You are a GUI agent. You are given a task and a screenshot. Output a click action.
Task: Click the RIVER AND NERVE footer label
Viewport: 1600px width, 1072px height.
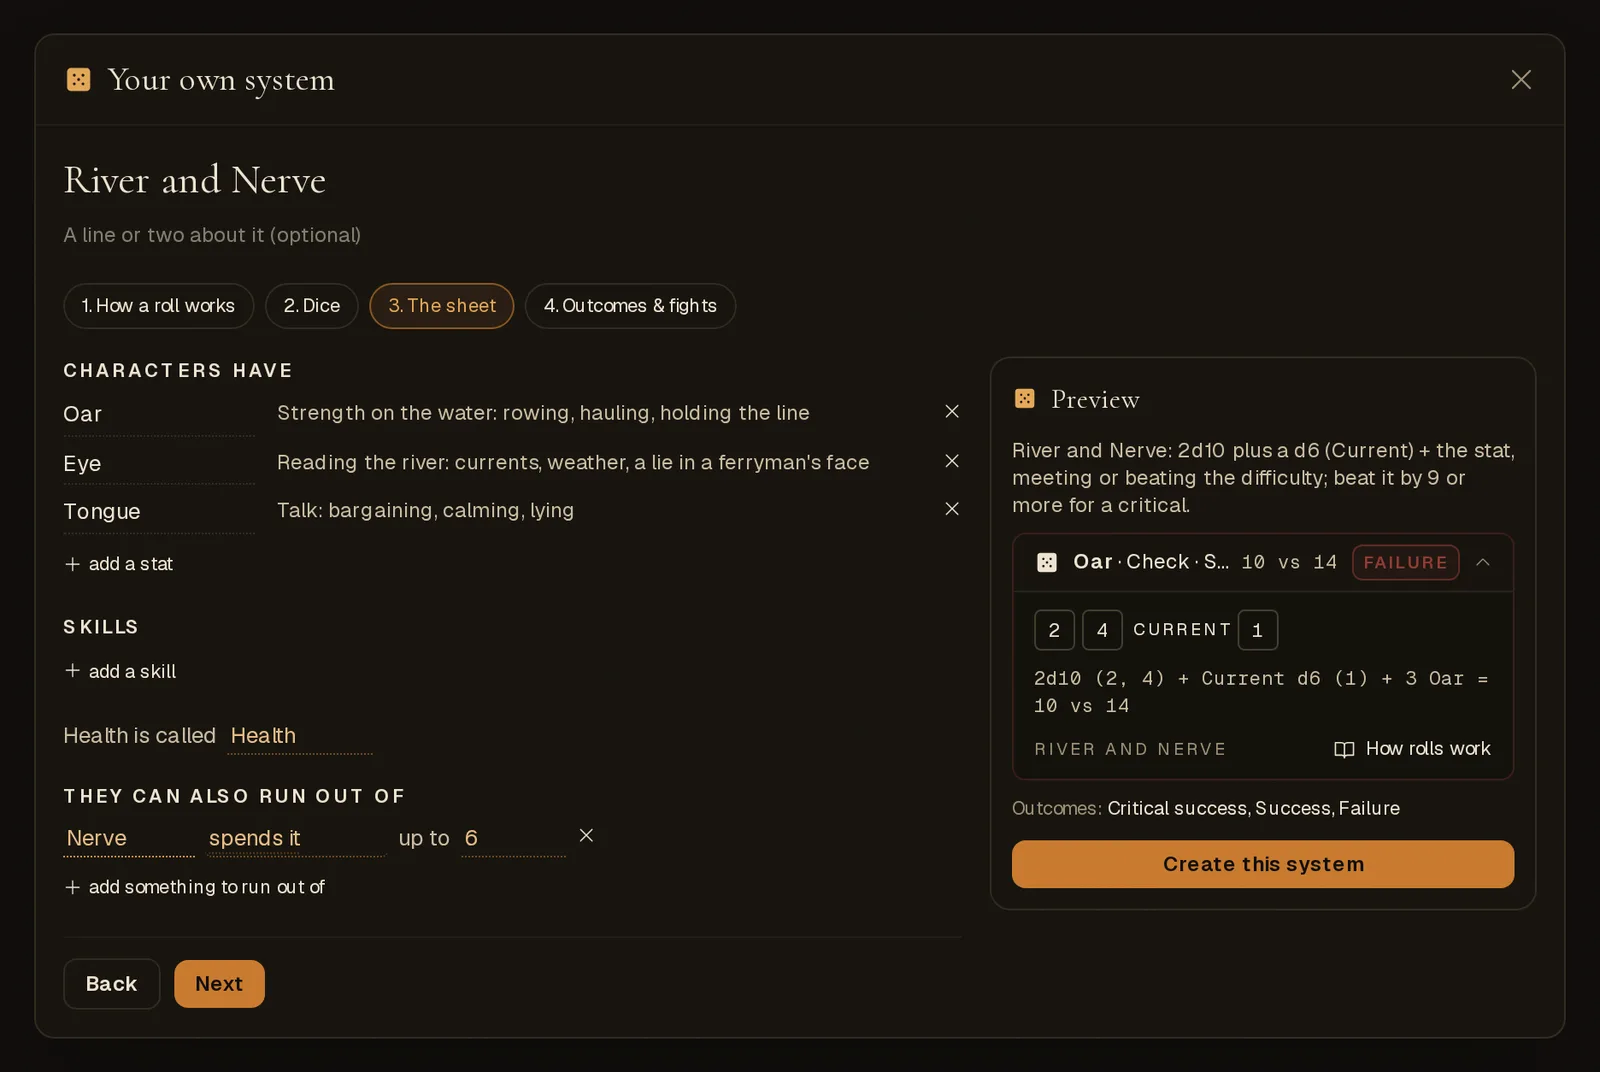[1130, 749]
